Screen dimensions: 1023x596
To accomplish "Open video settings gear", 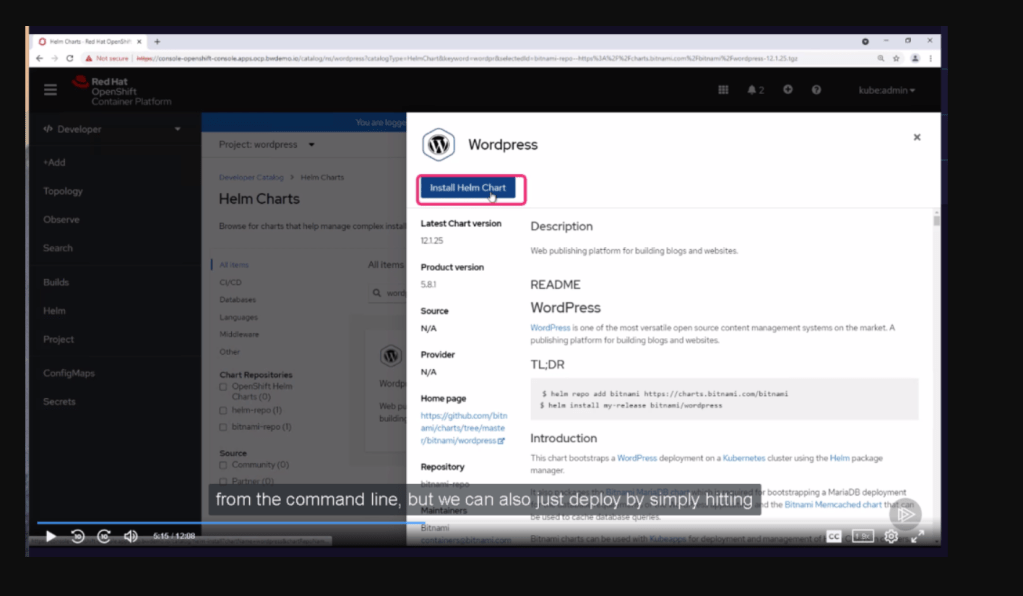I will pyautogui.click(x=891, y=536).
